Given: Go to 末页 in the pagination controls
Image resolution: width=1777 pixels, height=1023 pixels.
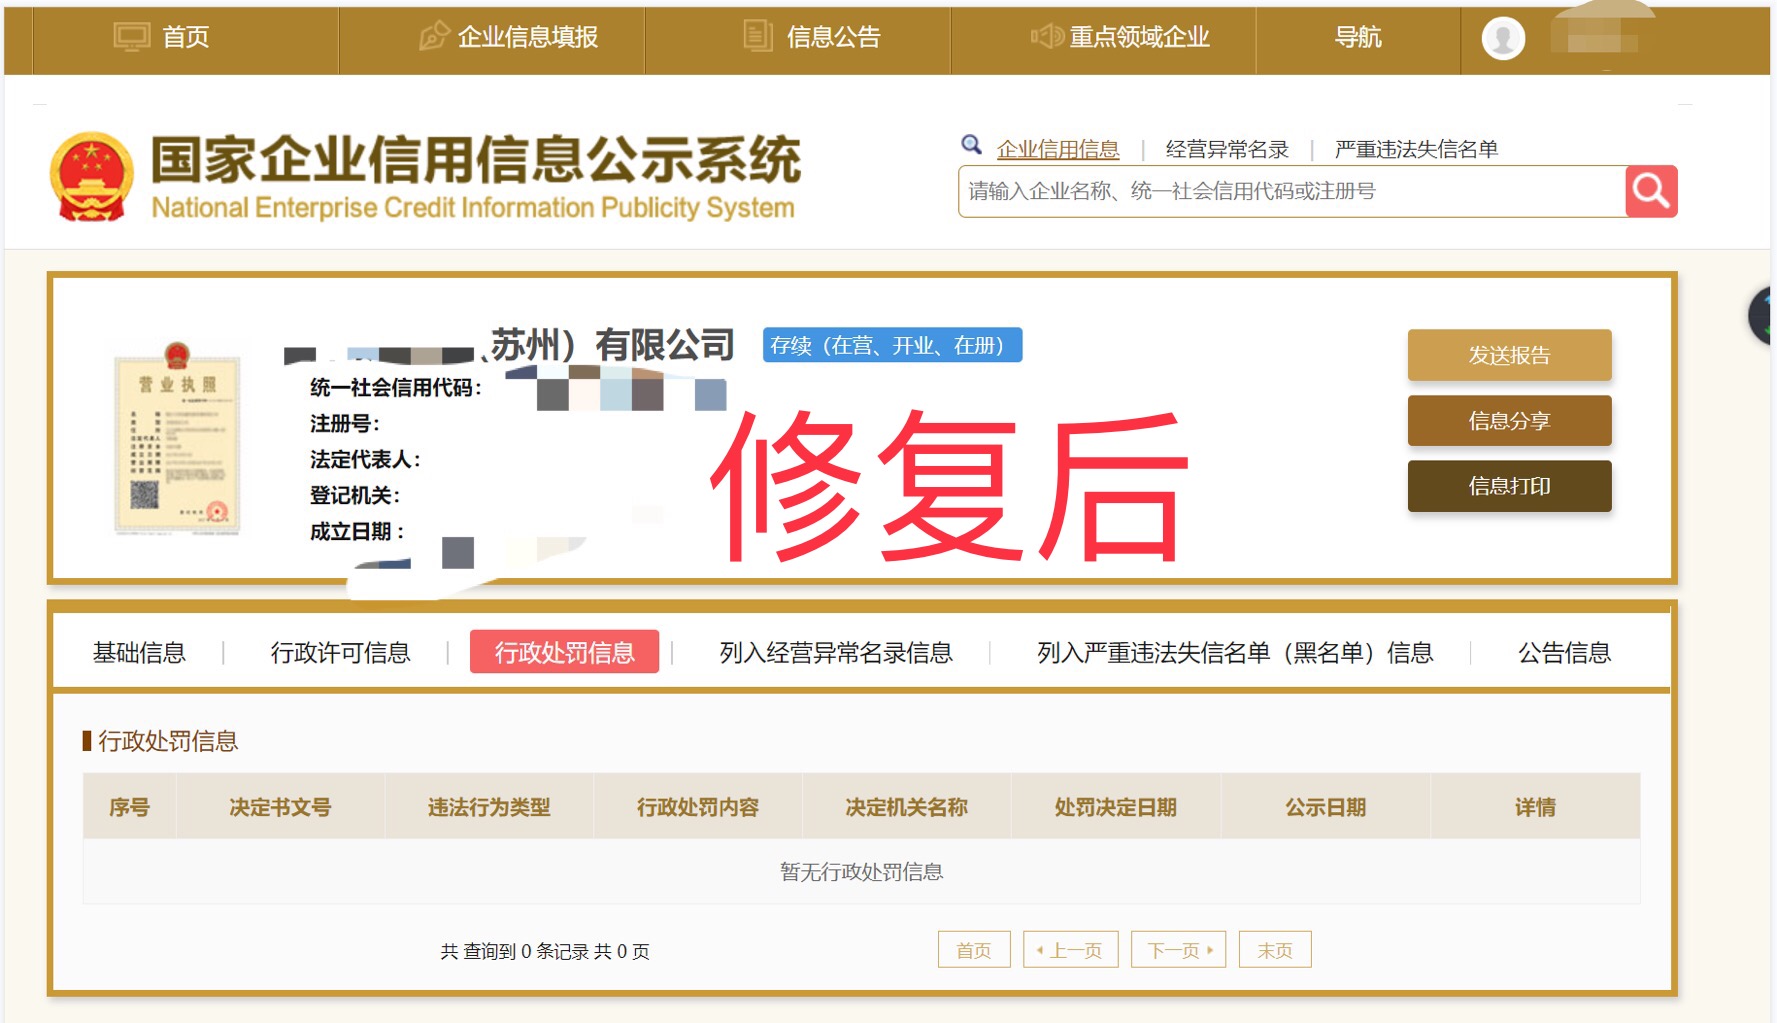Looking at the screenshot, I should (x=1274, y=949).
